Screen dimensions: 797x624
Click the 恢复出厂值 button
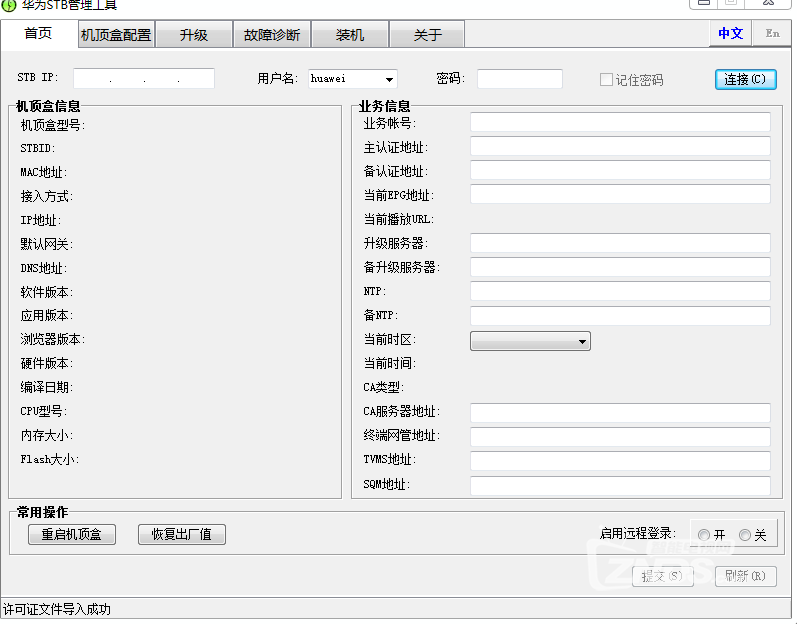point(181,535)
